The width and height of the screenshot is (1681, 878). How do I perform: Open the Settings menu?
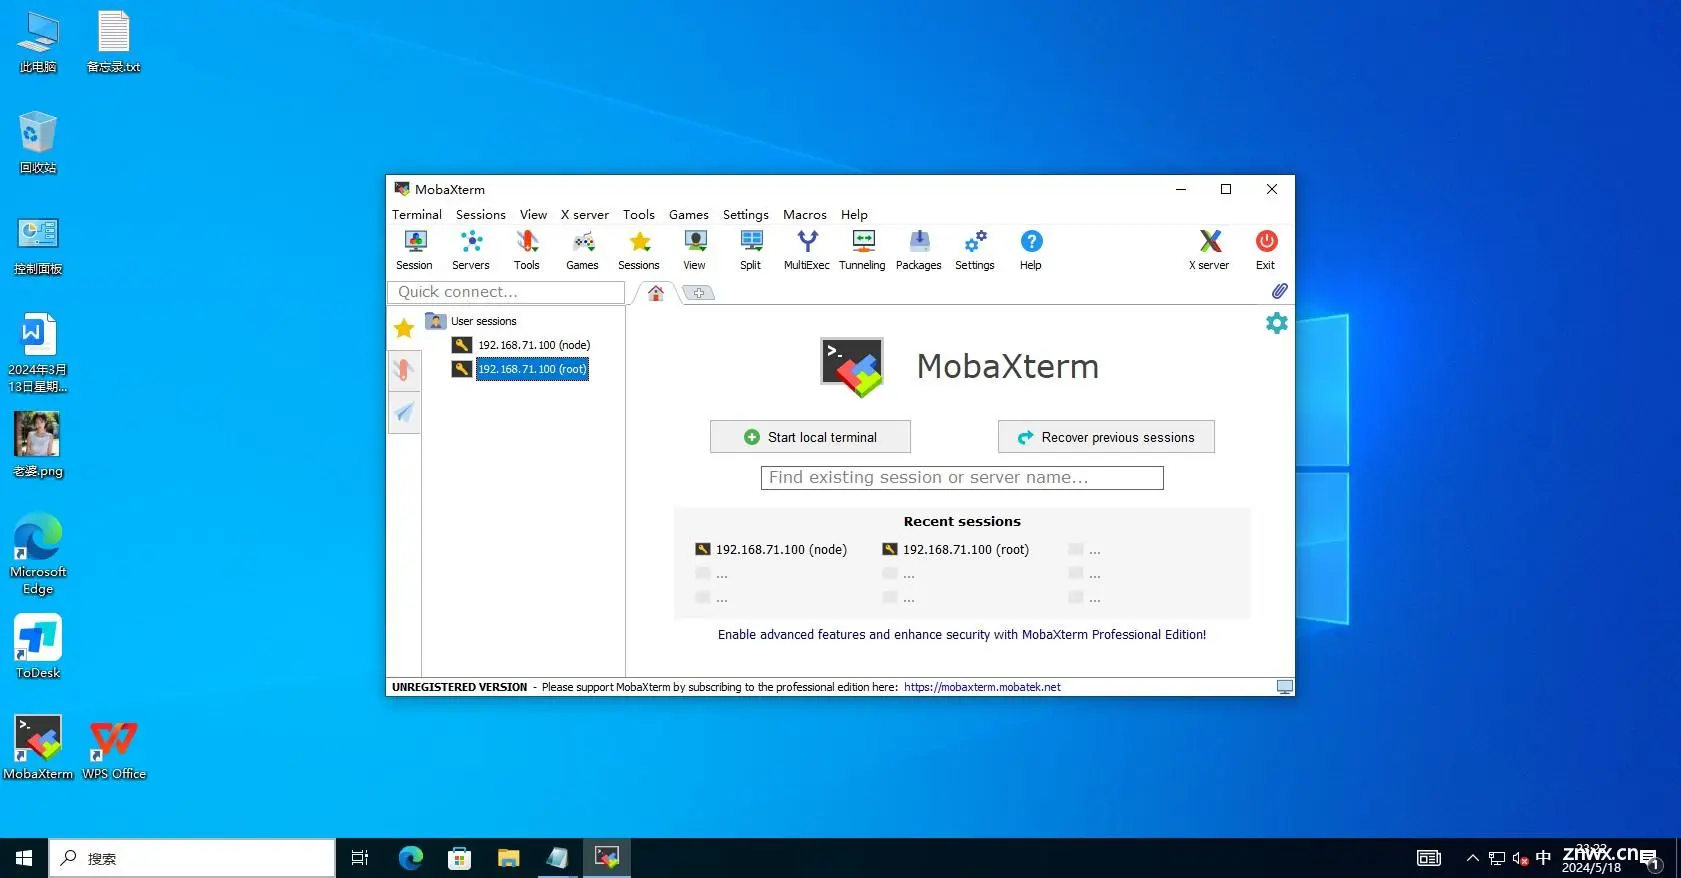(746, 214)
